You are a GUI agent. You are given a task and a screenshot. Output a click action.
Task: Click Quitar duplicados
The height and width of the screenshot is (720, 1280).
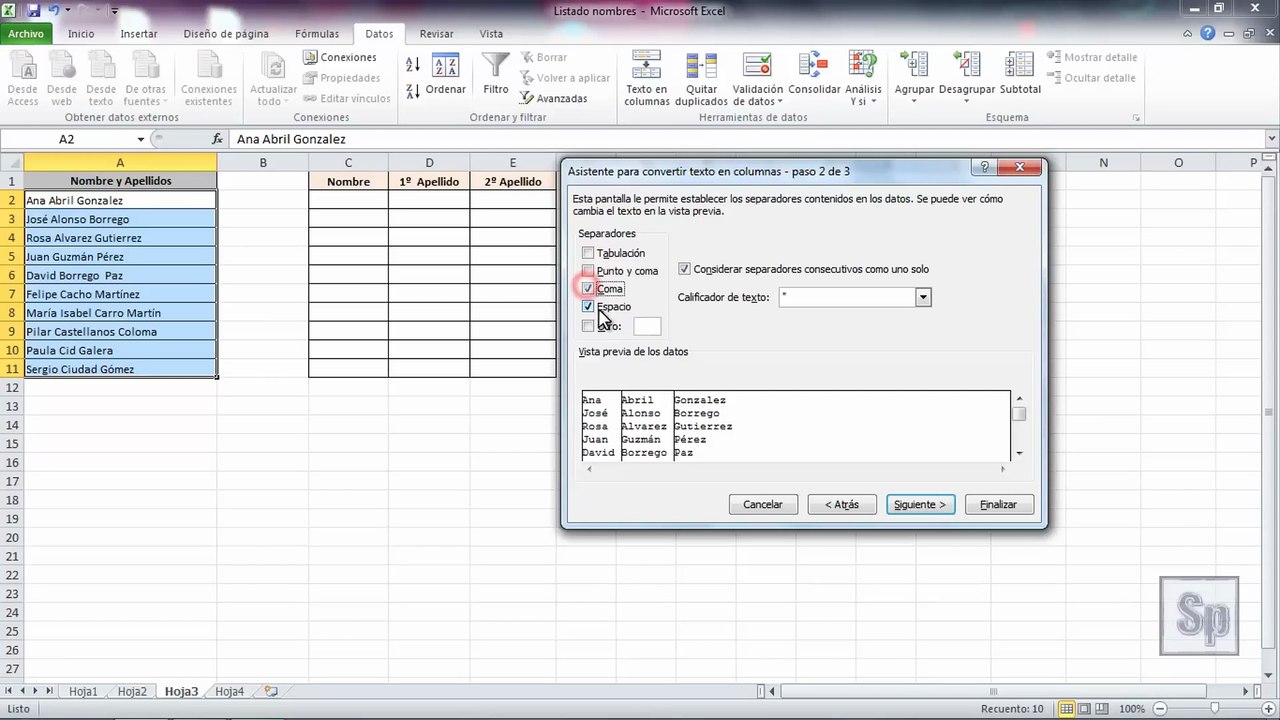[x=701, y=79]
